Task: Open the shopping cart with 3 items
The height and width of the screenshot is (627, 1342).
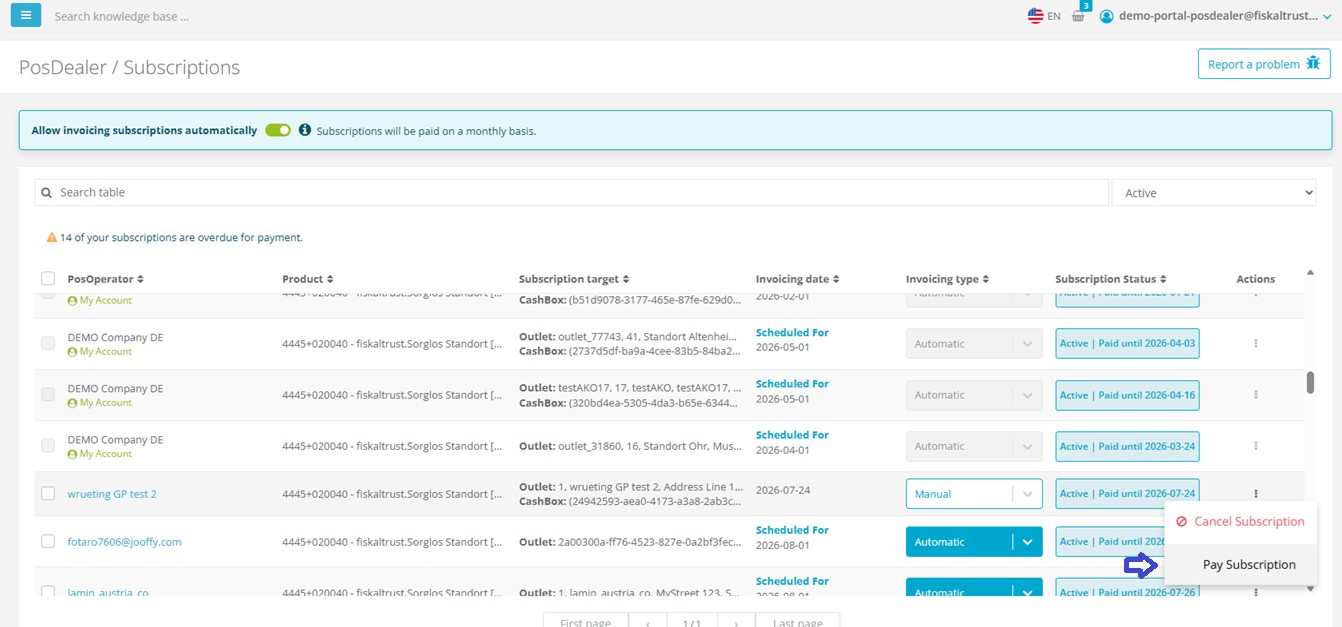Action: [x=1077, y=16]
